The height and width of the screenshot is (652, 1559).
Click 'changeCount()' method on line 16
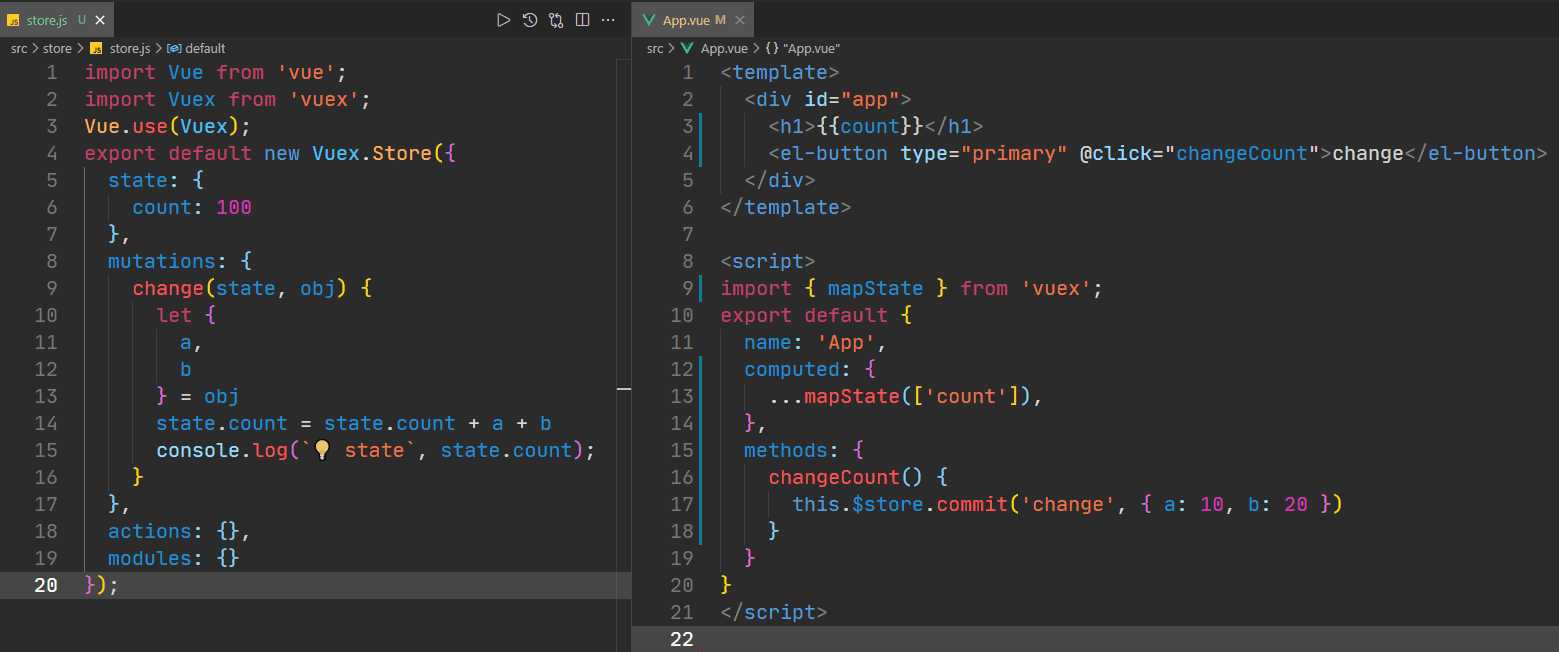[846, 477]
